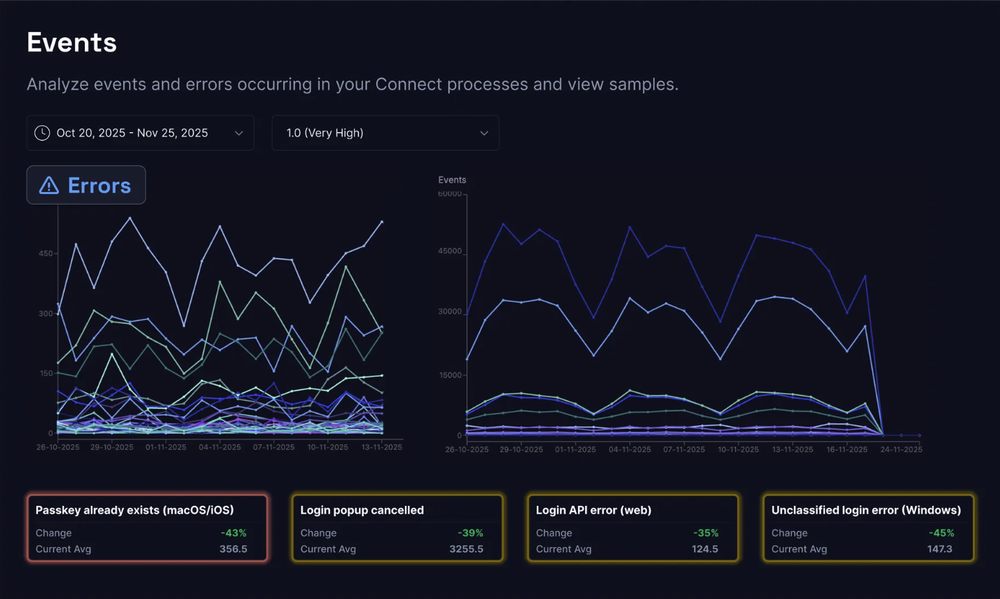Expand the chevron of the Very High dropdown

(484, 133)
